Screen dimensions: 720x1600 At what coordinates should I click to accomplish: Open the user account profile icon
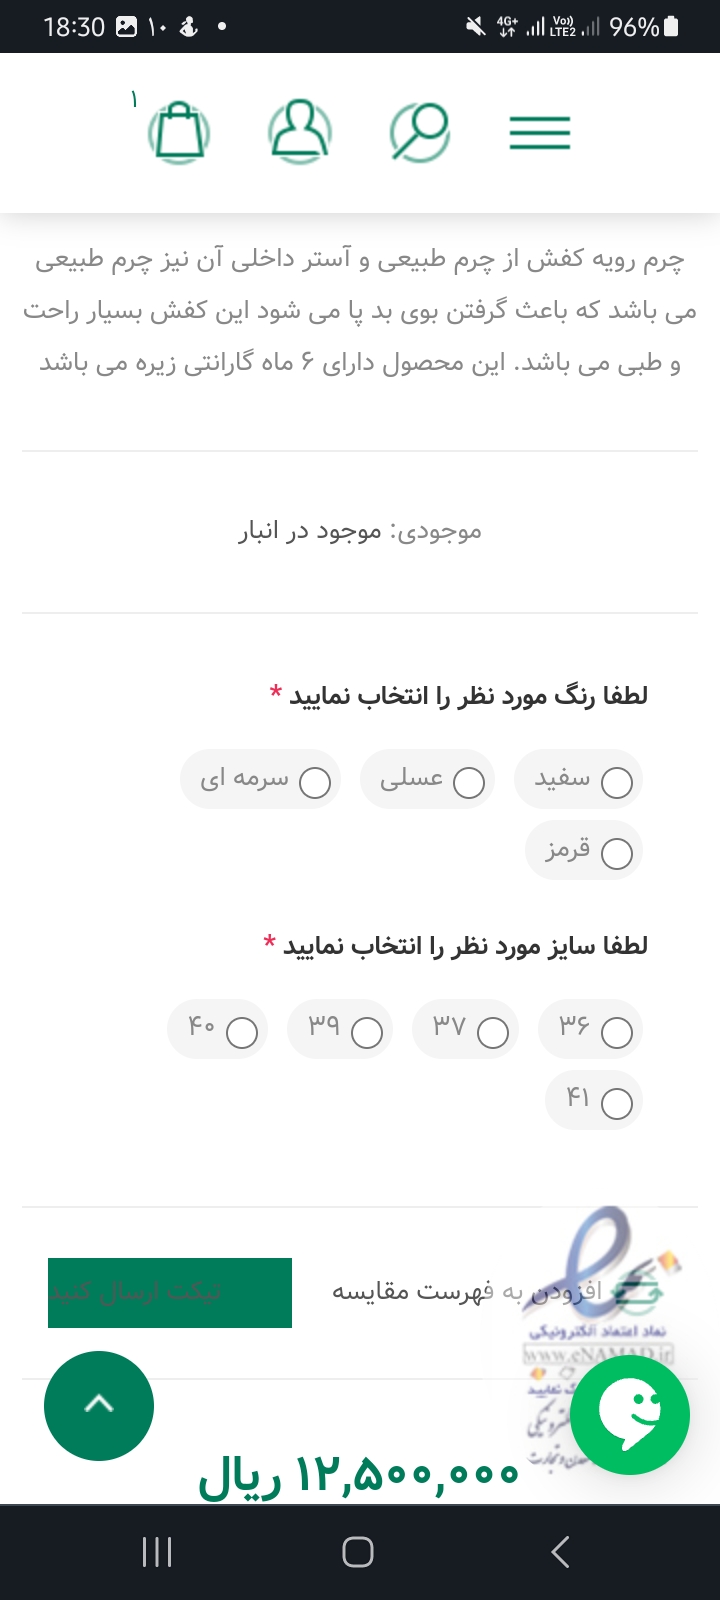click(299, 132)
